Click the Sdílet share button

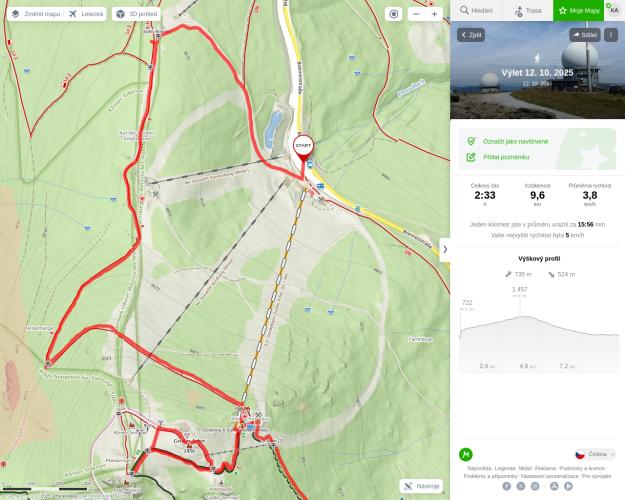pyautogui.click(x=585, y=35)
